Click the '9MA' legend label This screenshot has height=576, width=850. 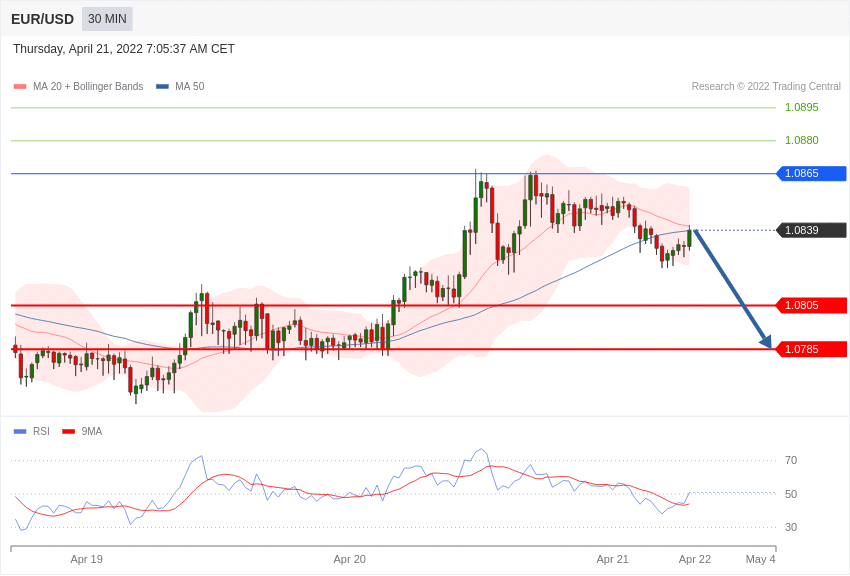coord(92,431)
